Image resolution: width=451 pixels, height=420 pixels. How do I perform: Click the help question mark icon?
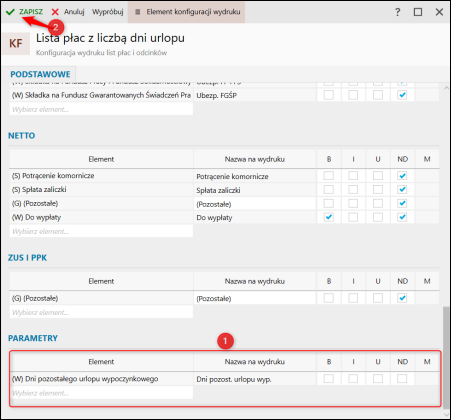(397, 12)
